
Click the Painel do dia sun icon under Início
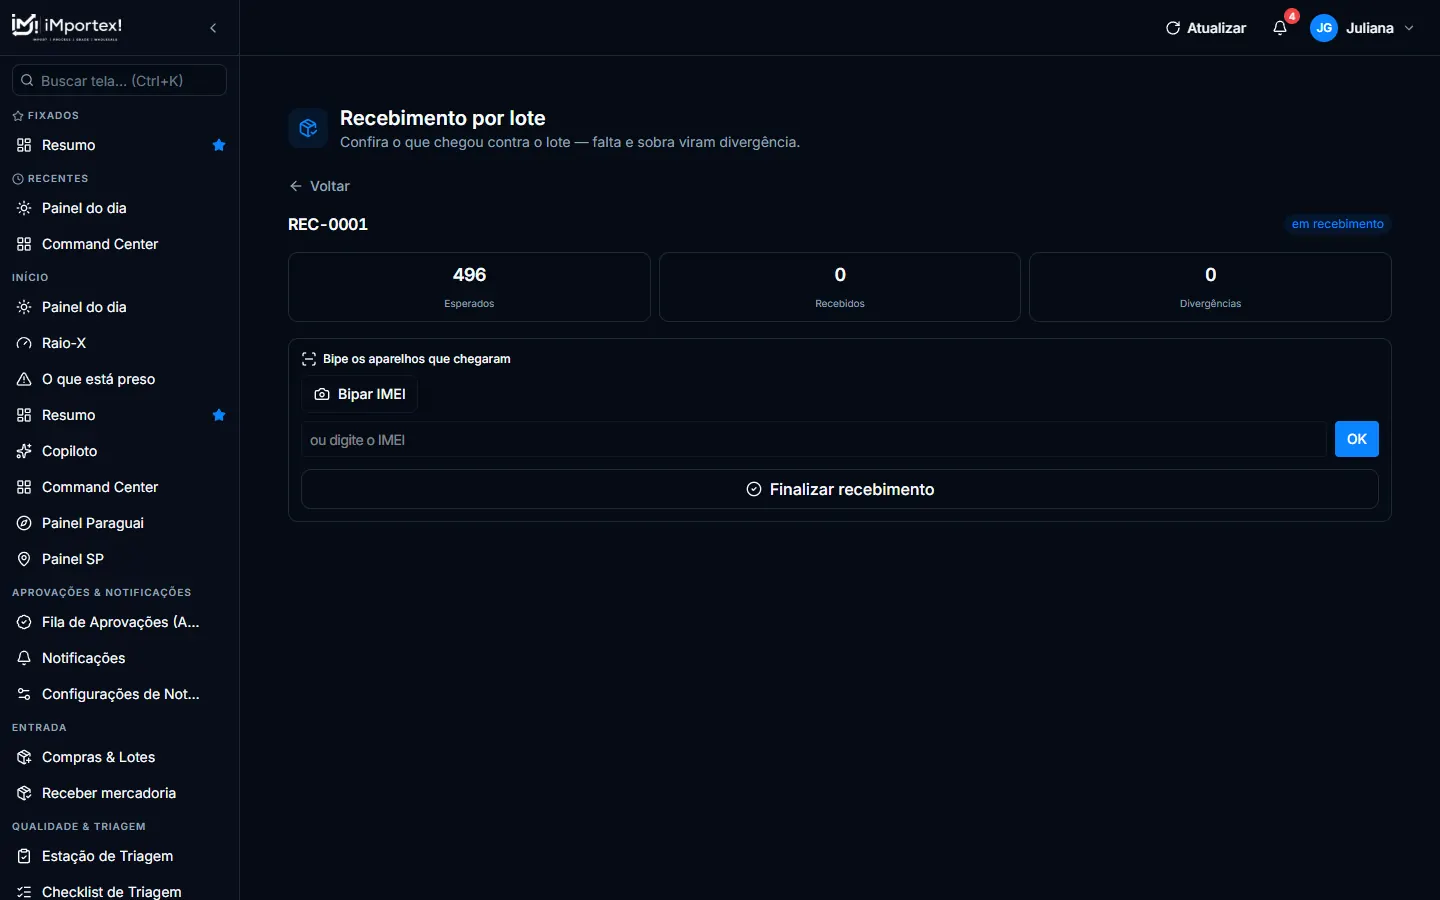click(x=24, y=307)
